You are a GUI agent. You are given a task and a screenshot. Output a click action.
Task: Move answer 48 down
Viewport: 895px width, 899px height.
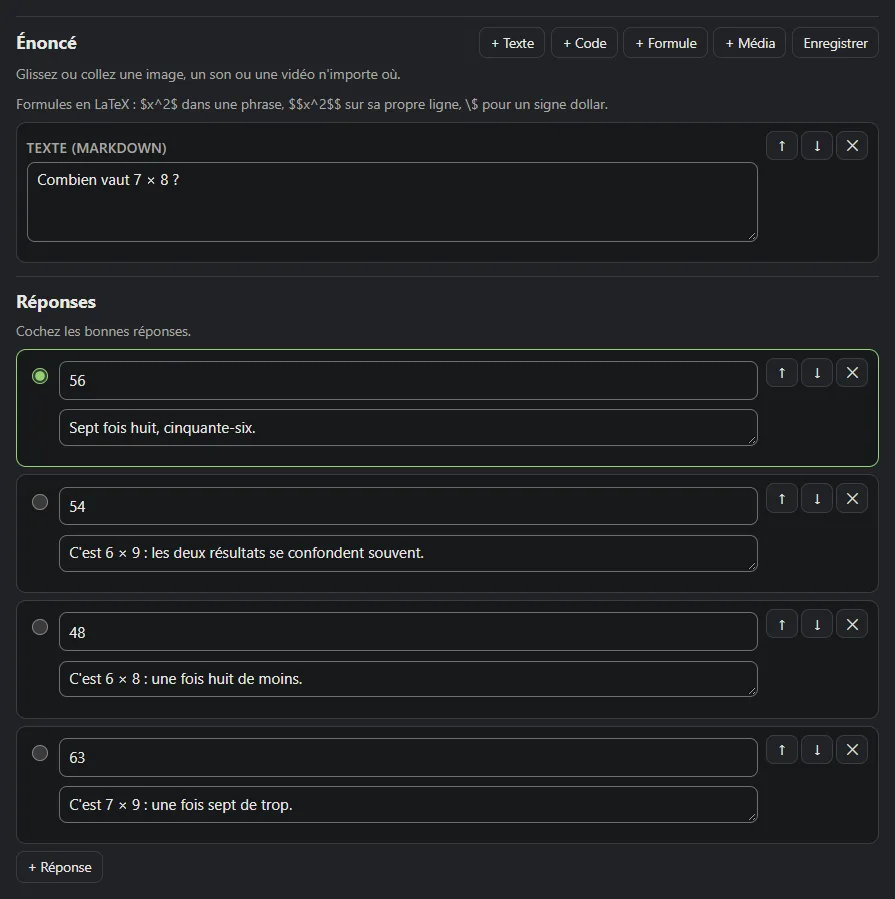pos(817,624)
